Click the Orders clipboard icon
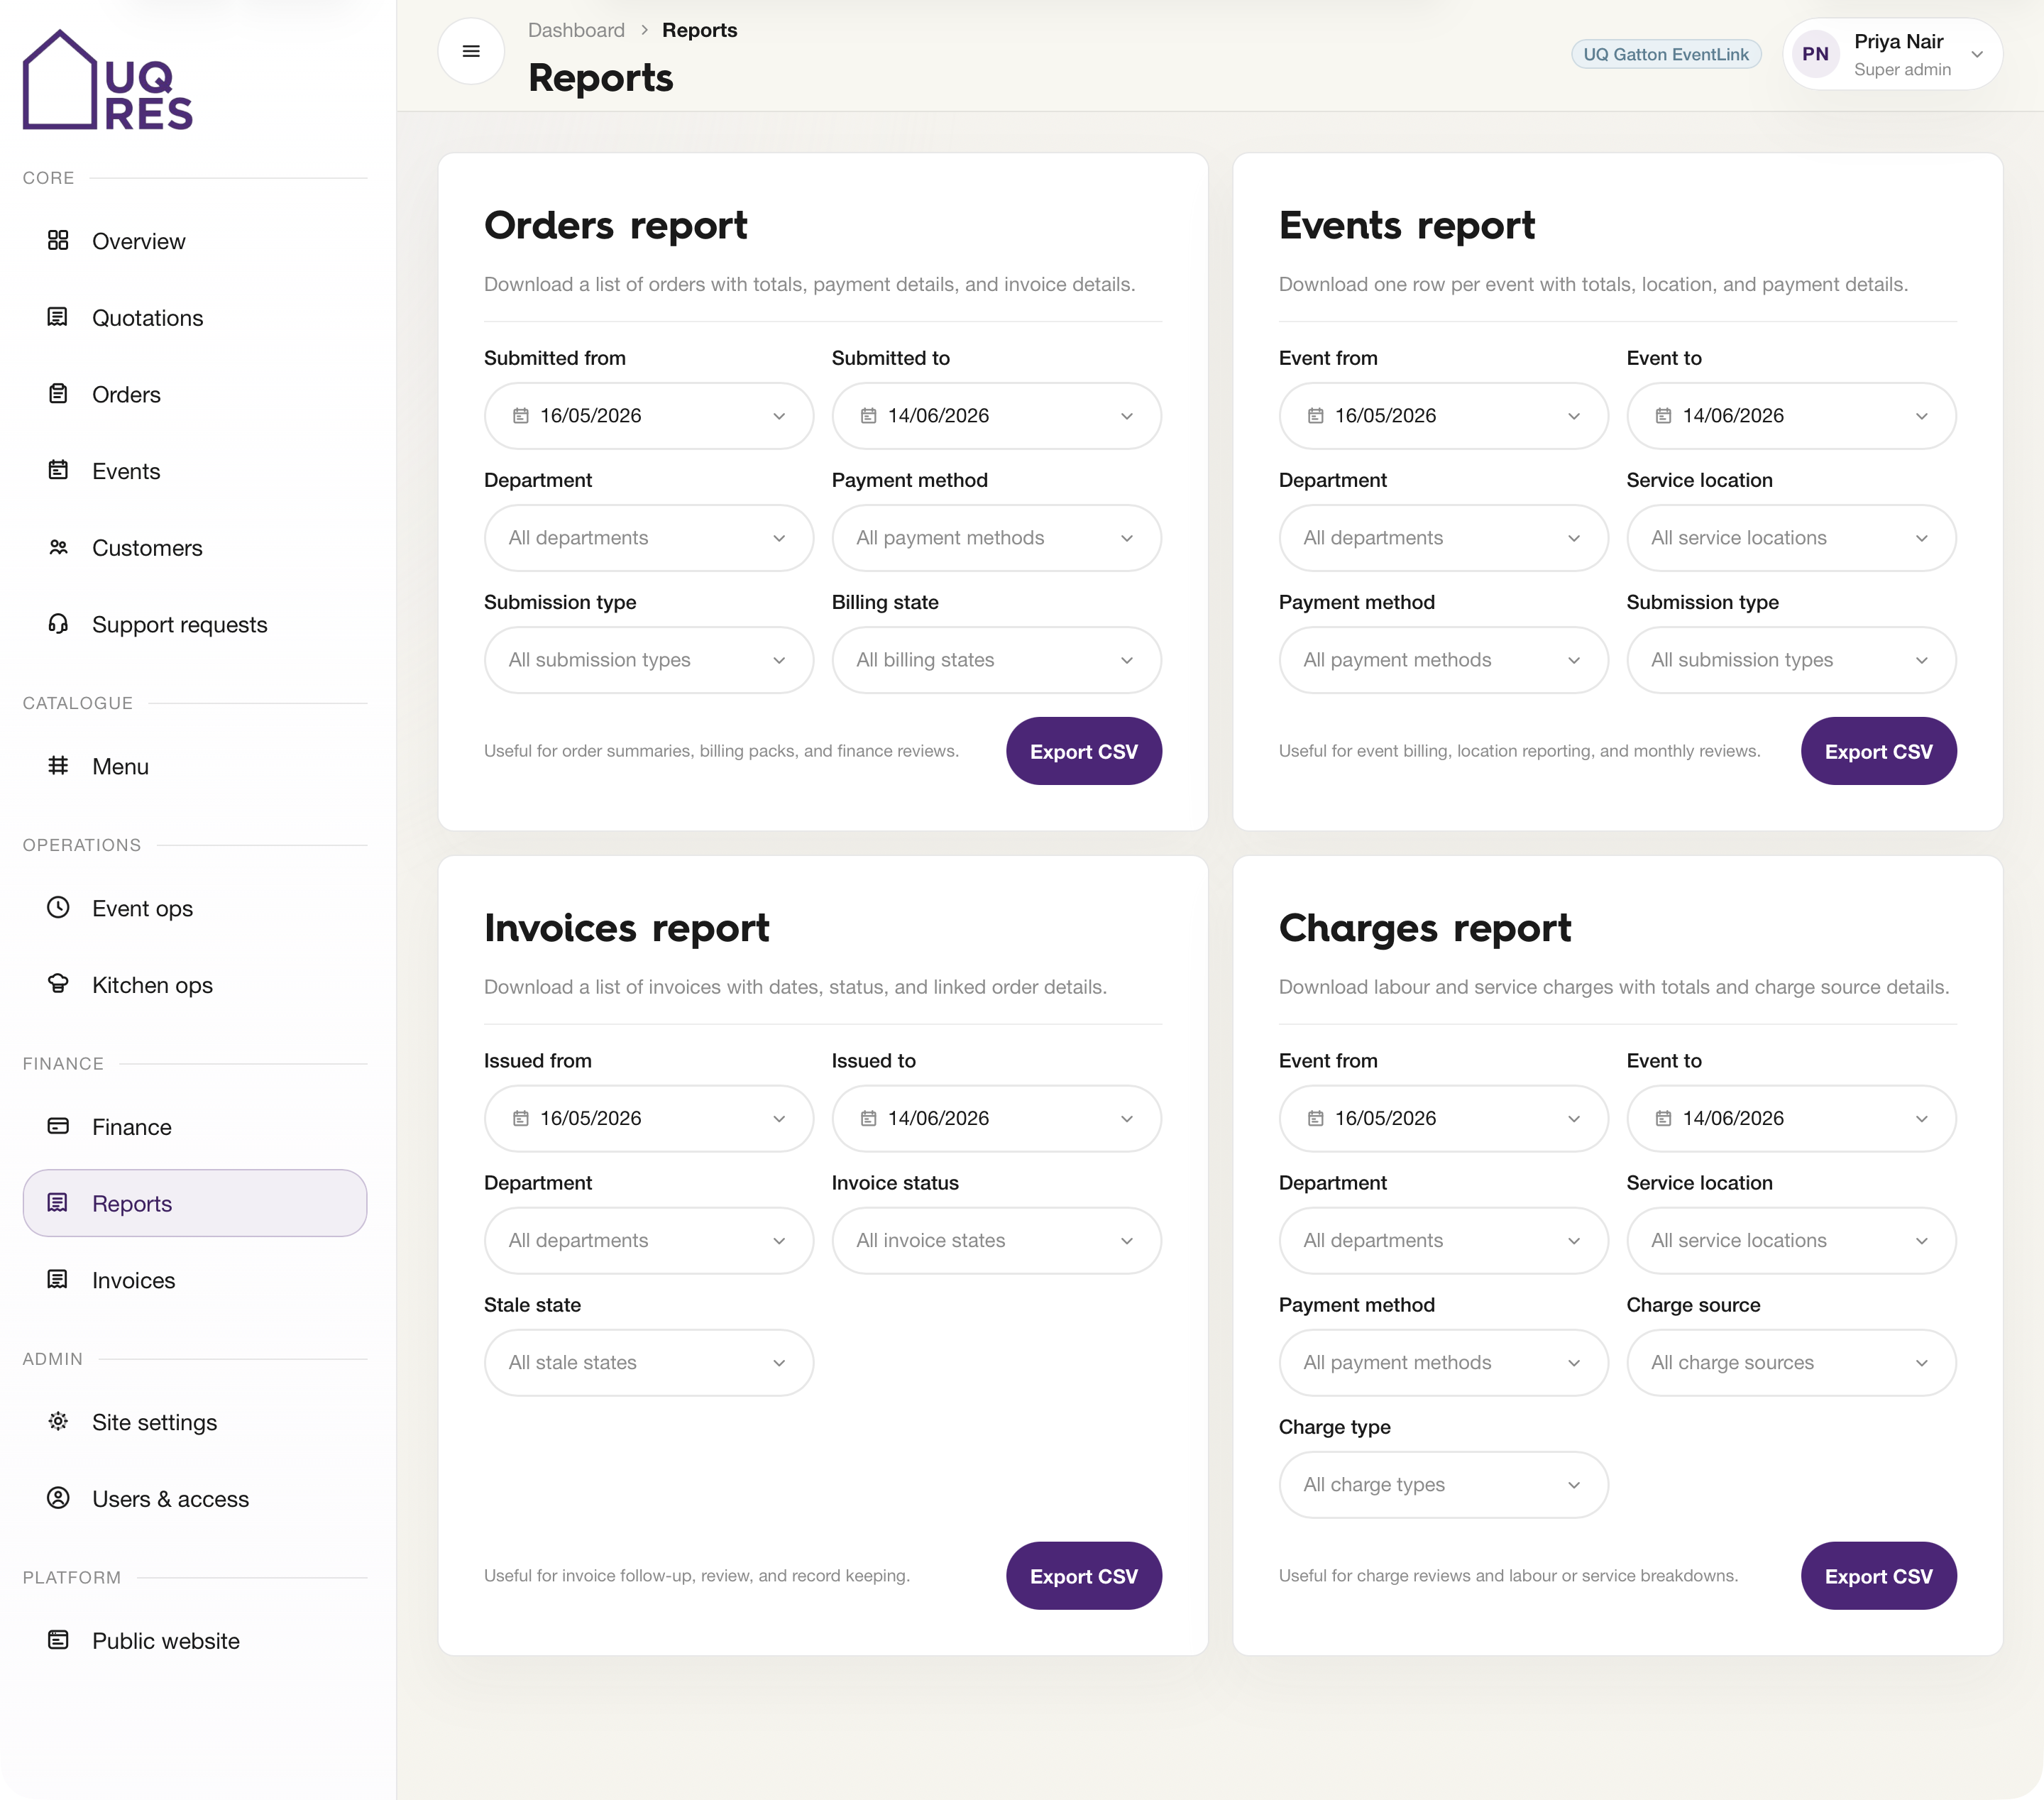The width and height of the screenshot is (2044, 1800). tap(58, 394)
